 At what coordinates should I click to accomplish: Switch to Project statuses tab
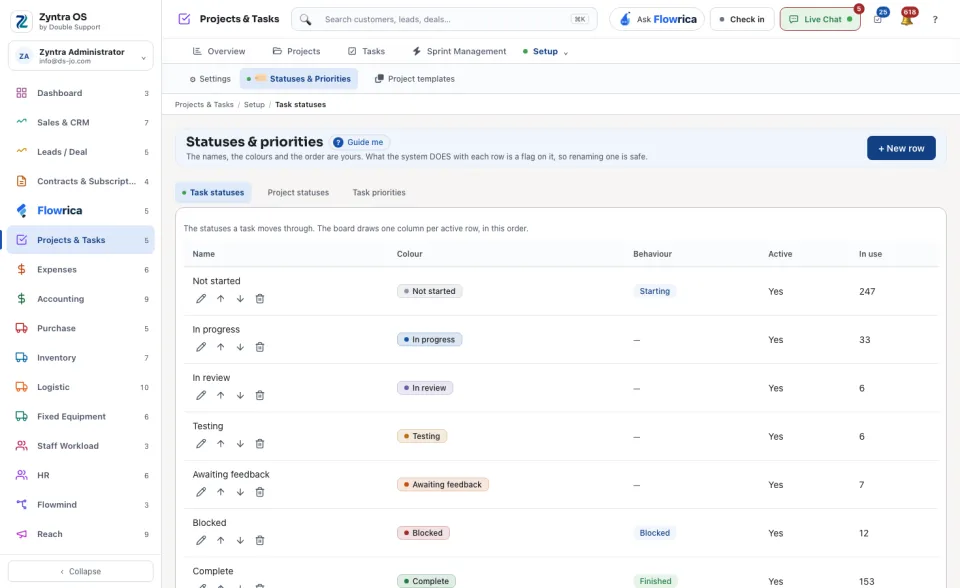pyautogui.click(x=298, y=192)
